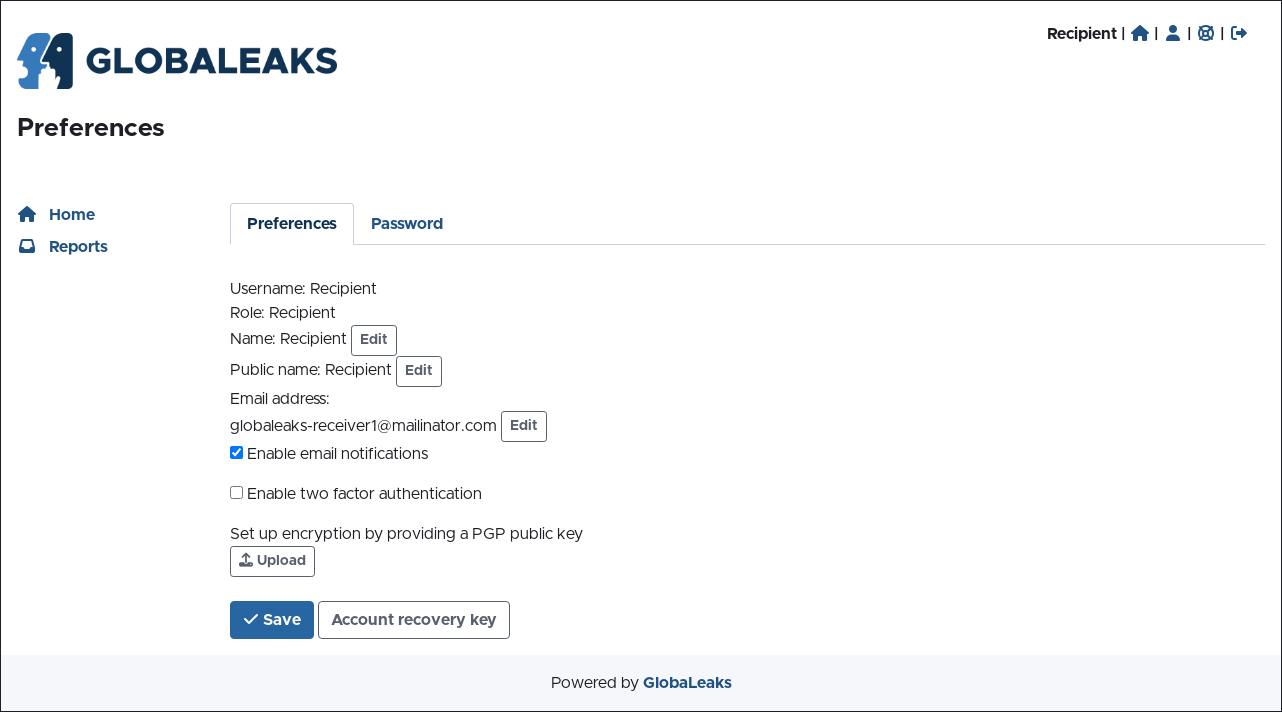
Task: Open the GlobaLeaks footer link
Action: click(687, 683)
